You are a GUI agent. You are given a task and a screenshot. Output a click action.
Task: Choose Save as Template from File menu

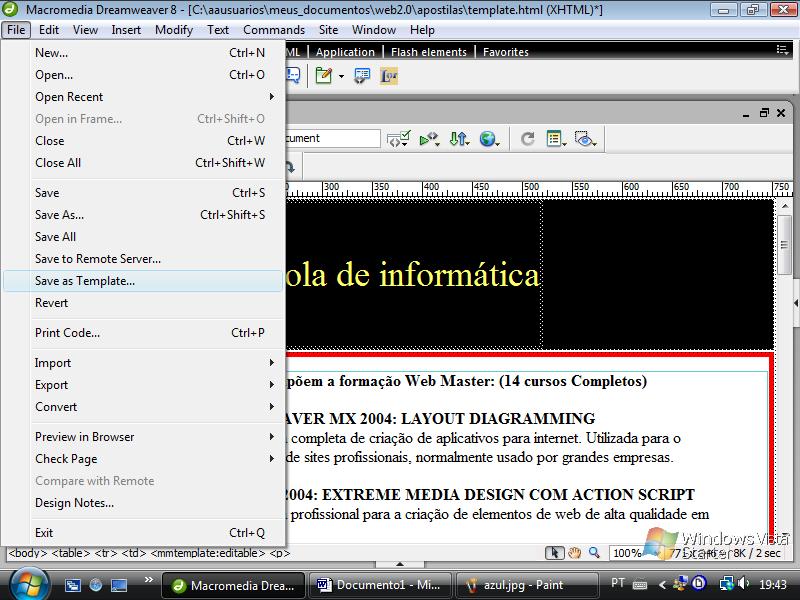(x=85, y=281)
